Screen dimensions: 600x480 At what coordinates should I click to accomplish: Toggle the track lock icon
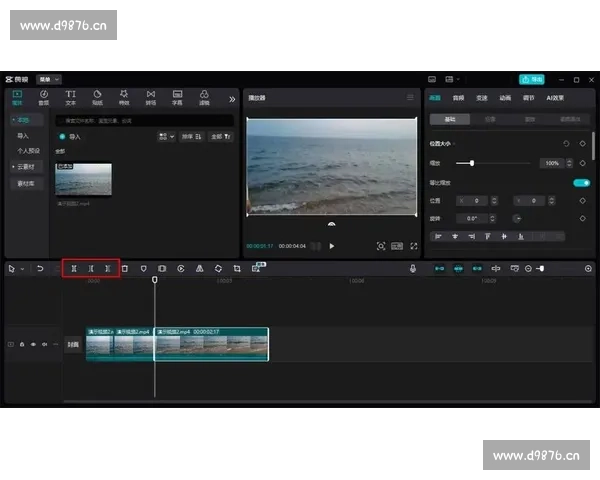(x=22, y=344)
